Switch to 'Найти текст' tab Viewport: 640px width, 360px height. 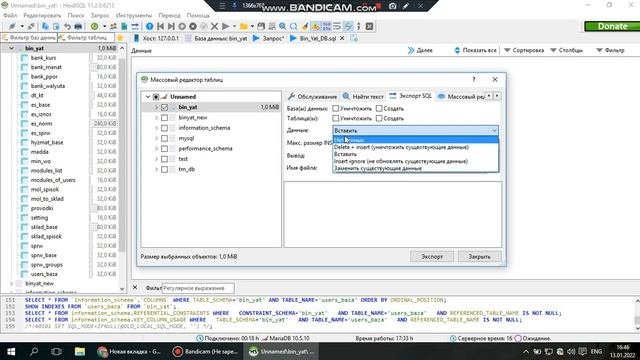pos(363,97)
